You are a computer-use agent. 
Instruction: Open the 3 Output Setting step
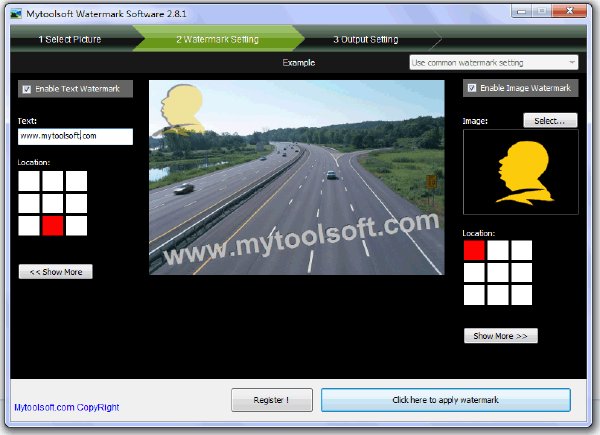(366, 39)
